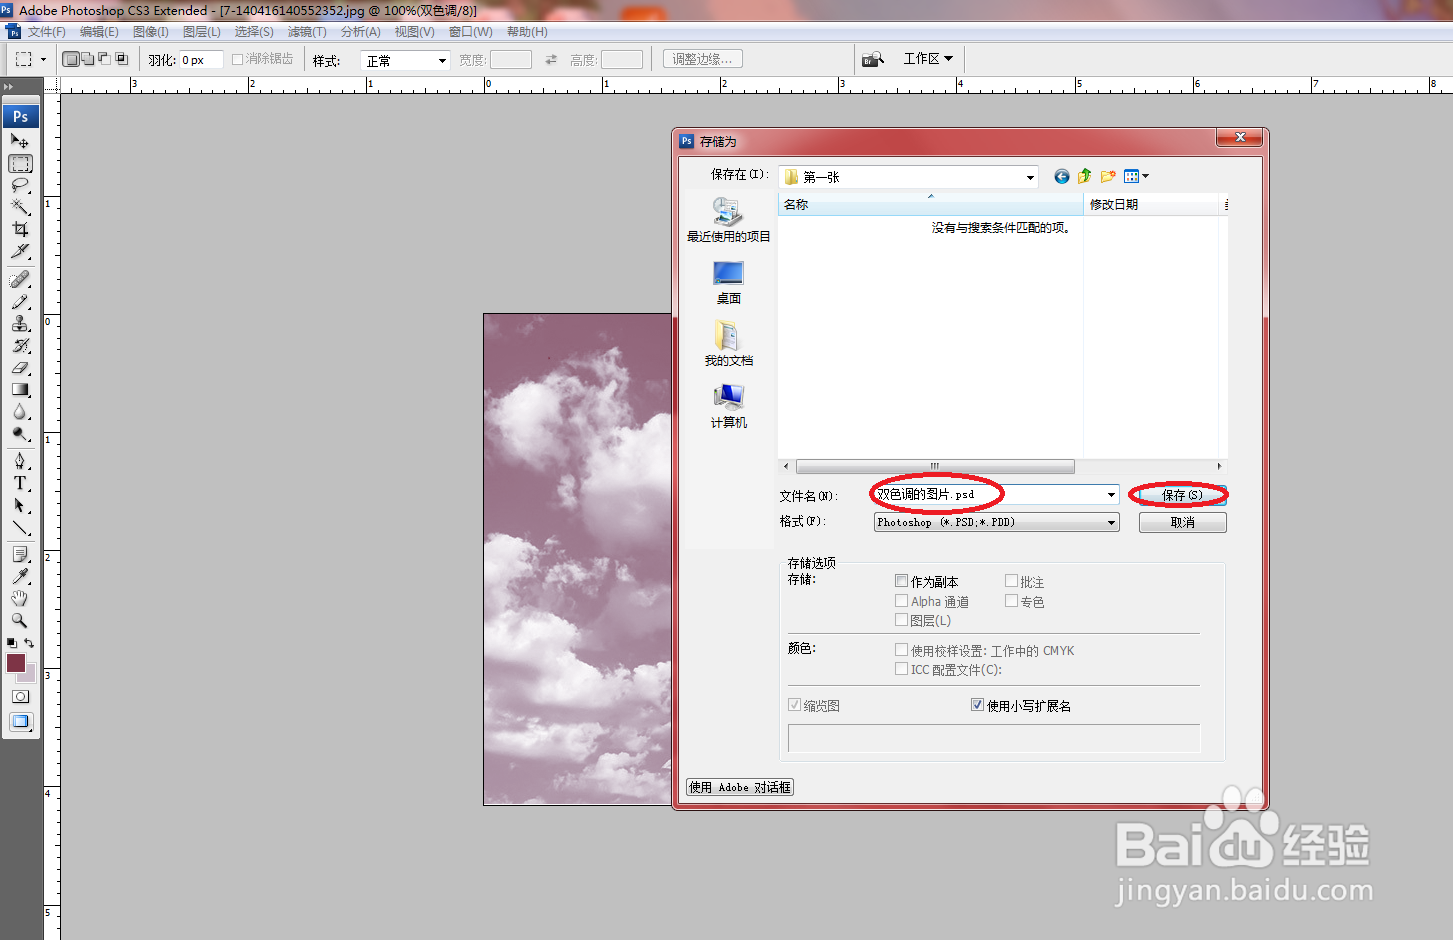Select the Eyedropper tool

coord(21,576)
